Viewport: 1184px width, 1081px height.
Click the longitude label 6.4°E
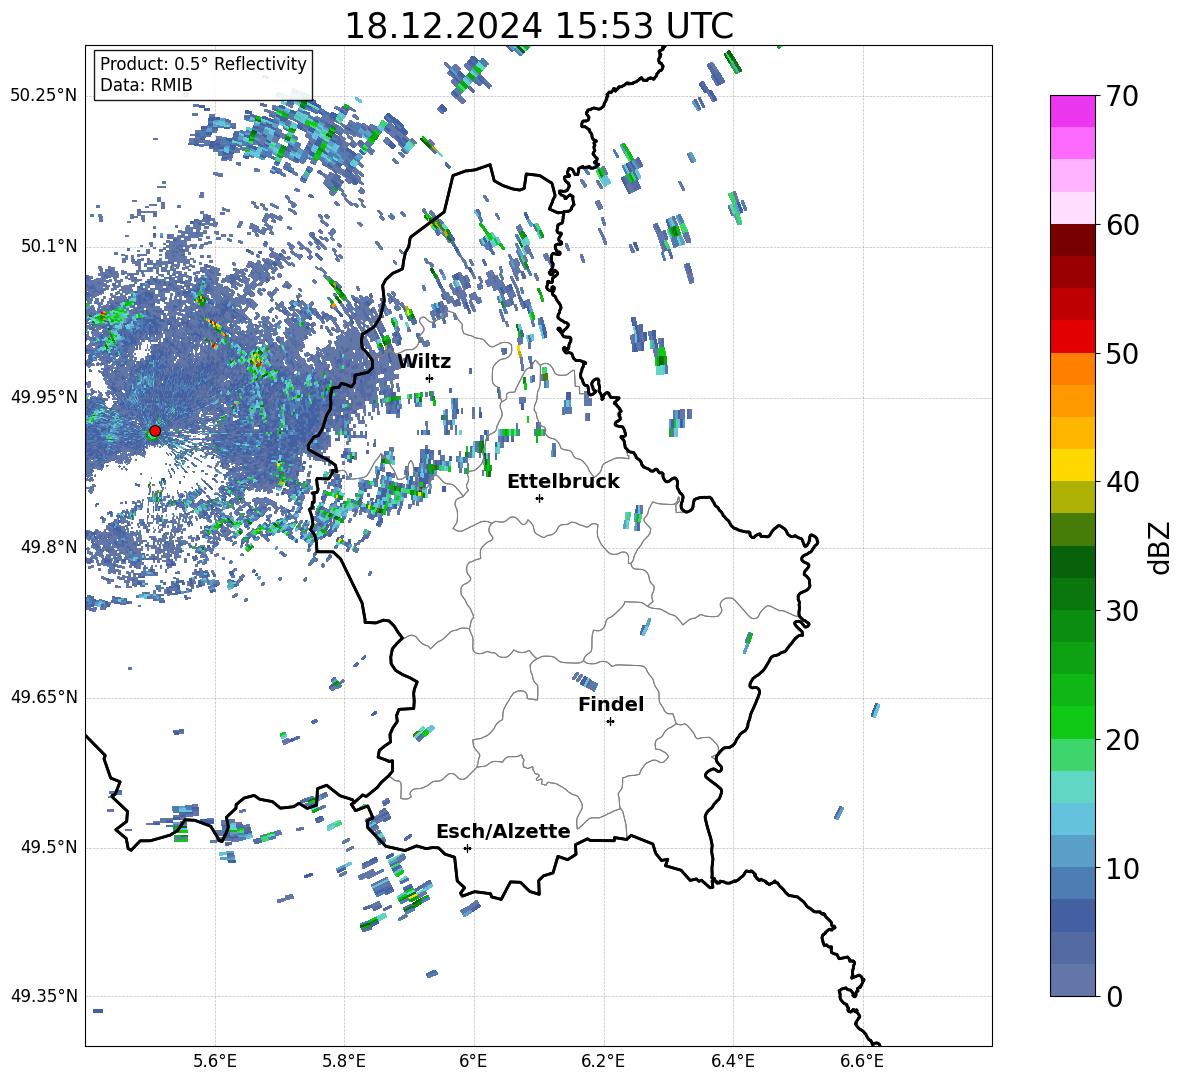click(x=732, y=1062)
